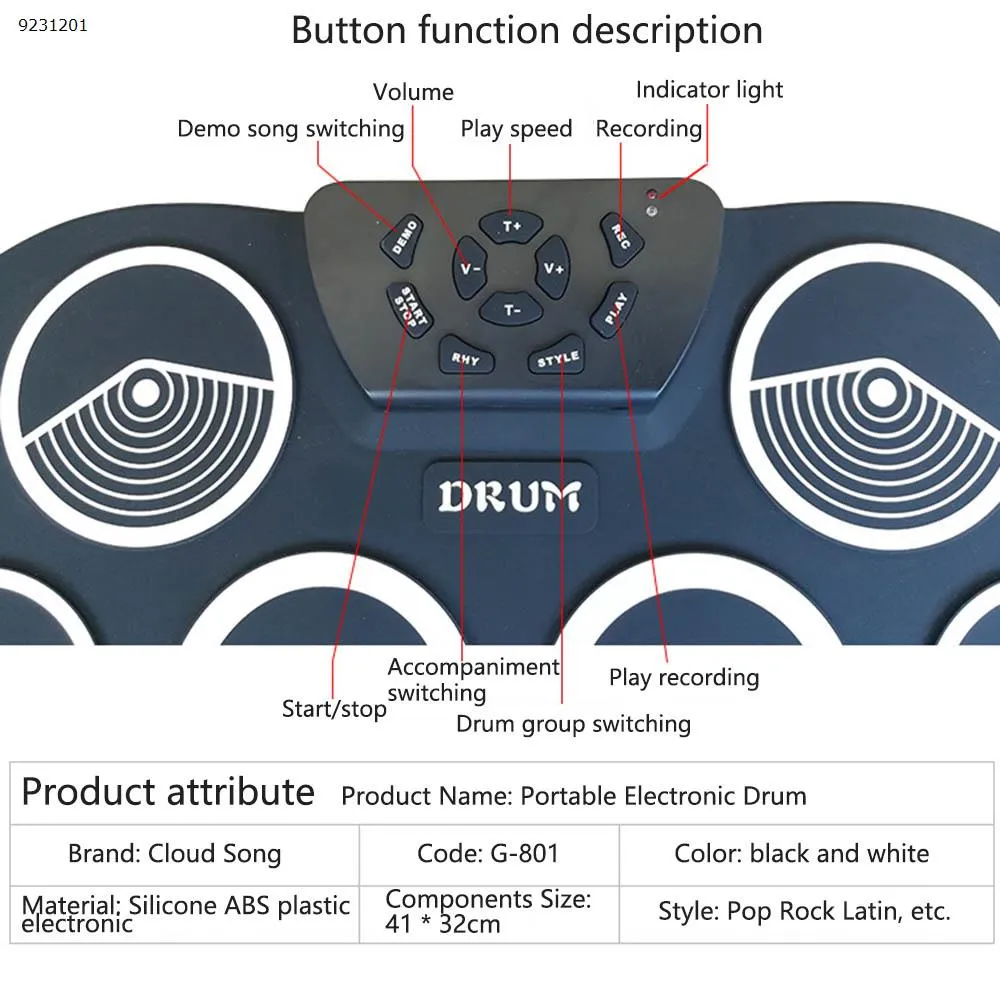1000x1000 pixels.
Task: Tap the T- tempo decrease button
Action: coord(511,310)
